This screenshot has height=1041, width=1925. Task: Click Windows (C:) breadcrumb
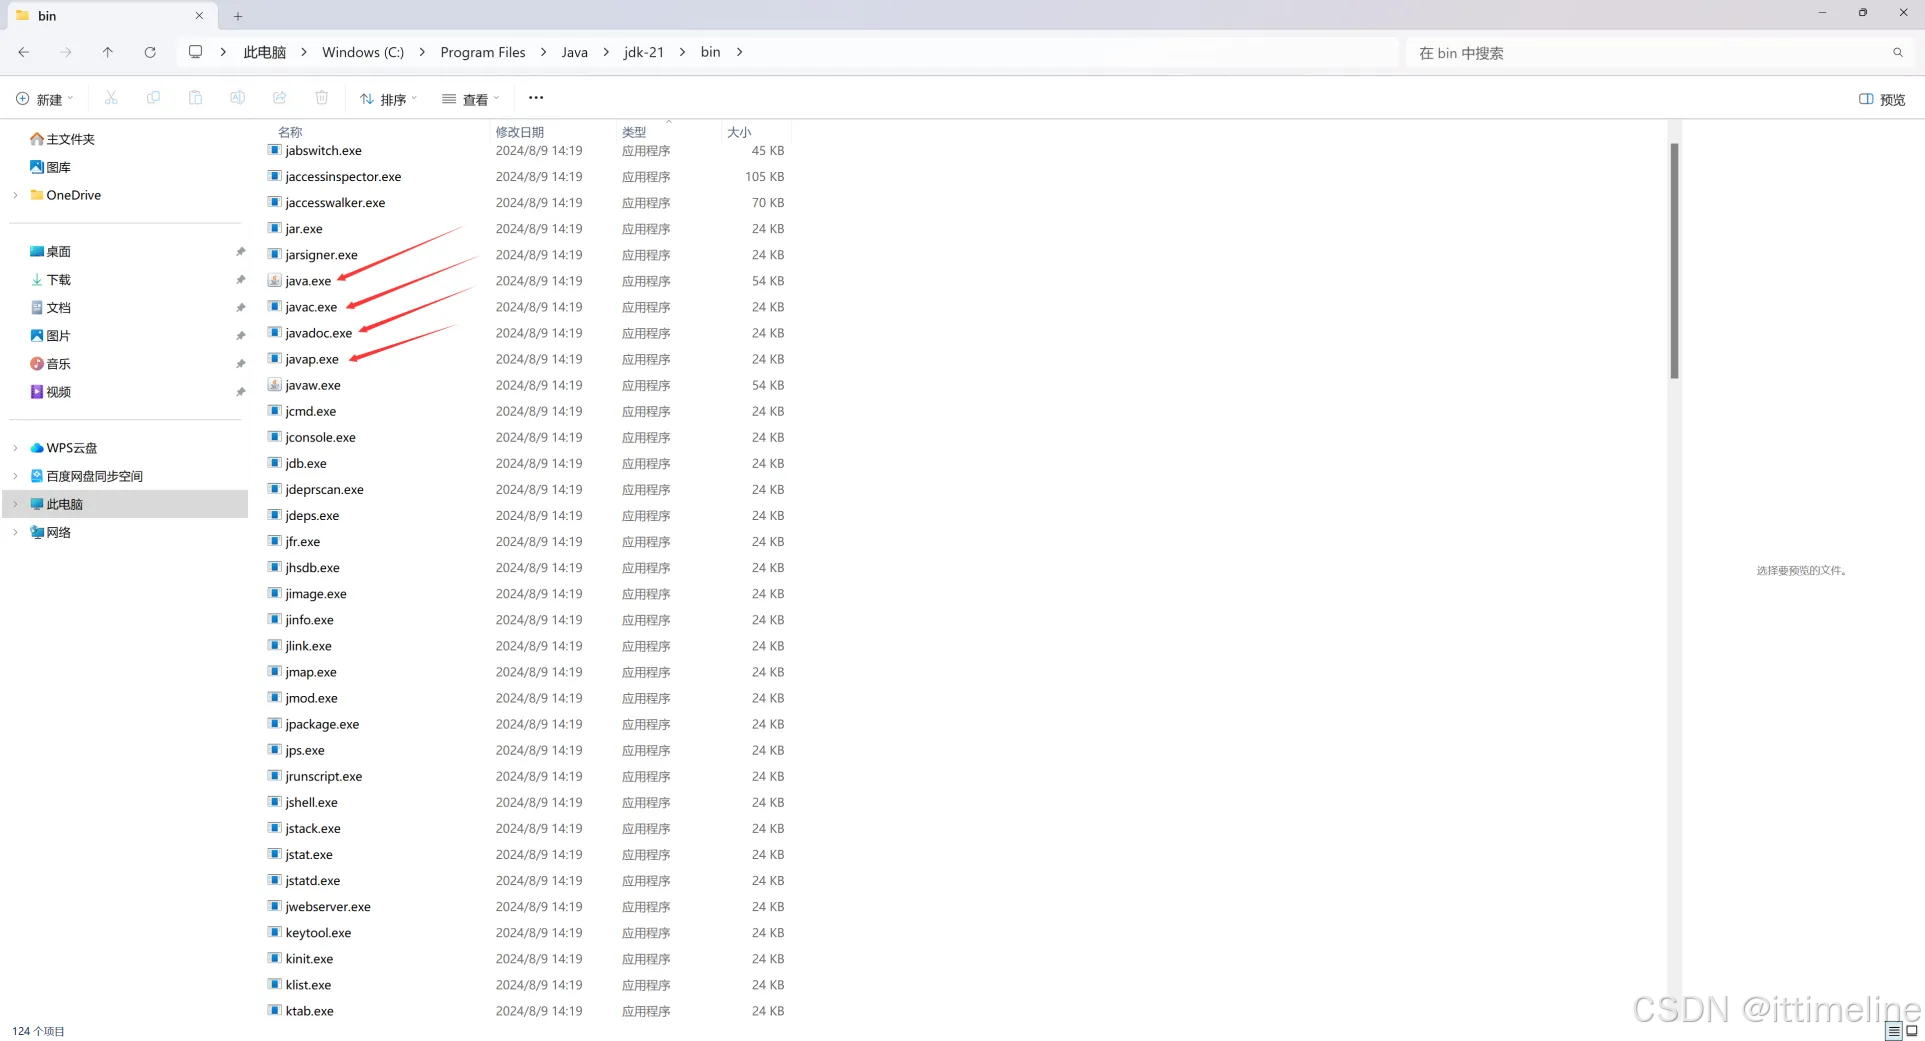pos(363,52)
